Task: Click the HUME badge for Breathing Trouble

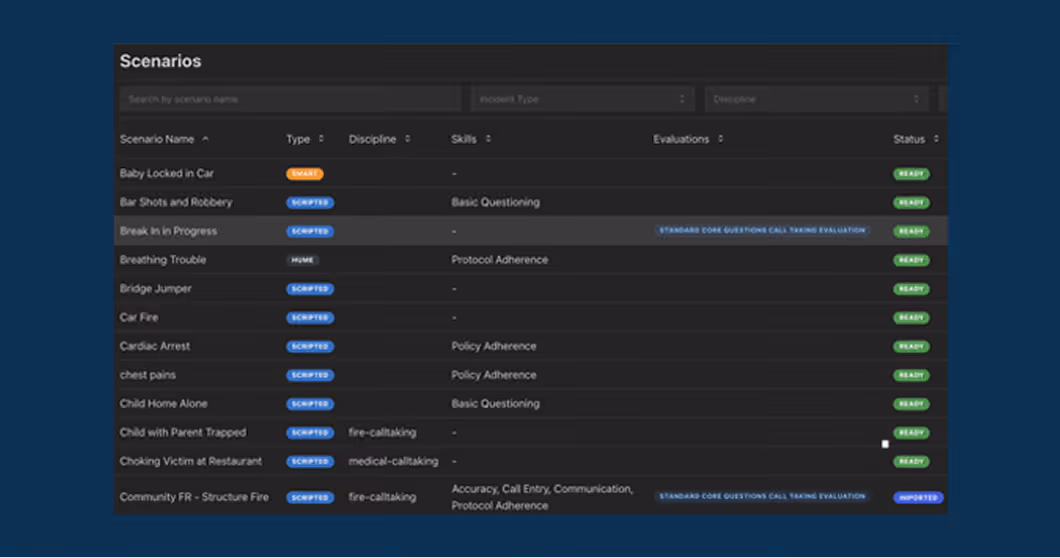Action: point(303,260)
